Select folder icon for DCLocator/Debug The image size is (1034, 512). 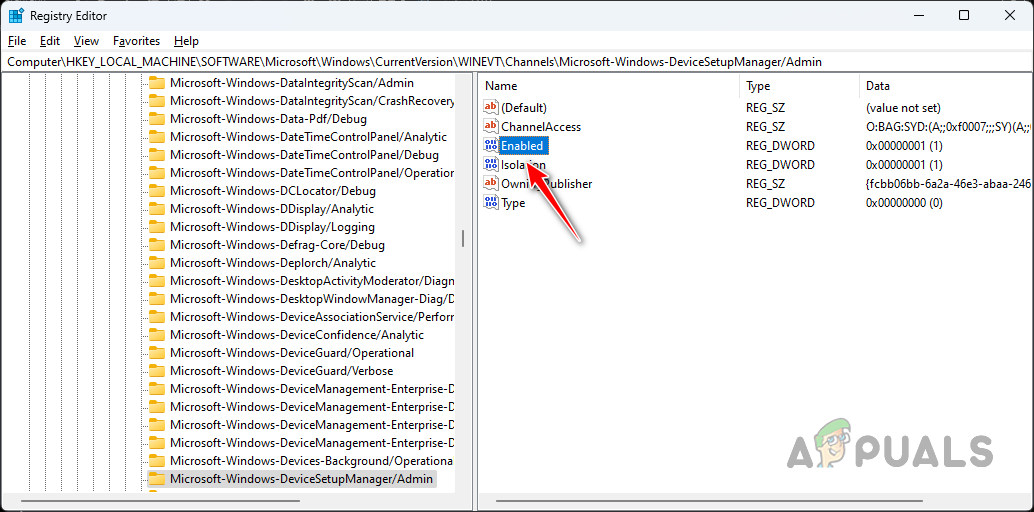(x=156, y=191)
